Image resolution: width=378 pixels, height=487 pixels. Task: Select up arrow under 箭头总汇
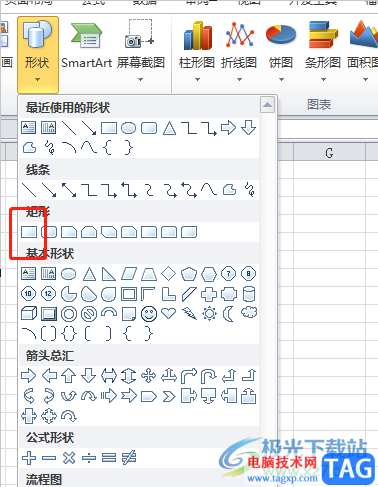[x=69, y=376]
